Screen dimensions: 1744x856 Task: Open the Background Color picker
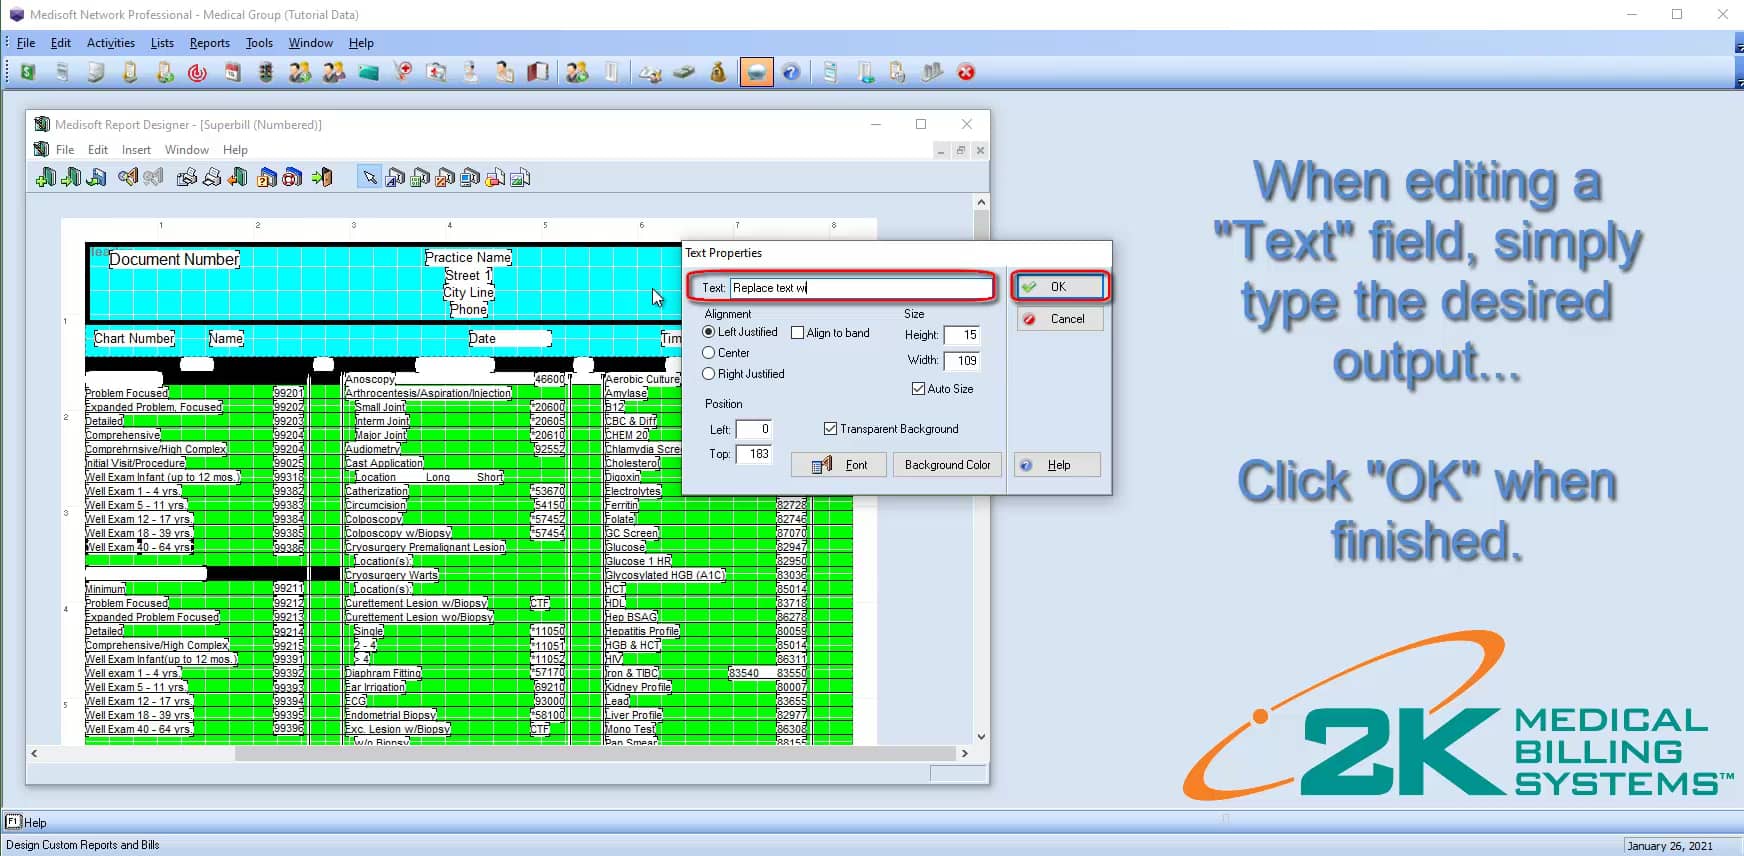(947, 465)
